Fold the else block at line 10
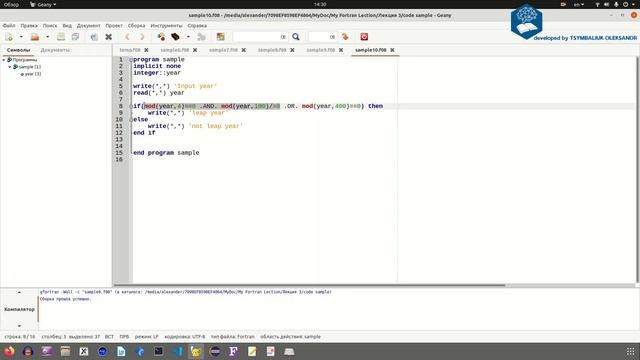 tap(131, 120)
